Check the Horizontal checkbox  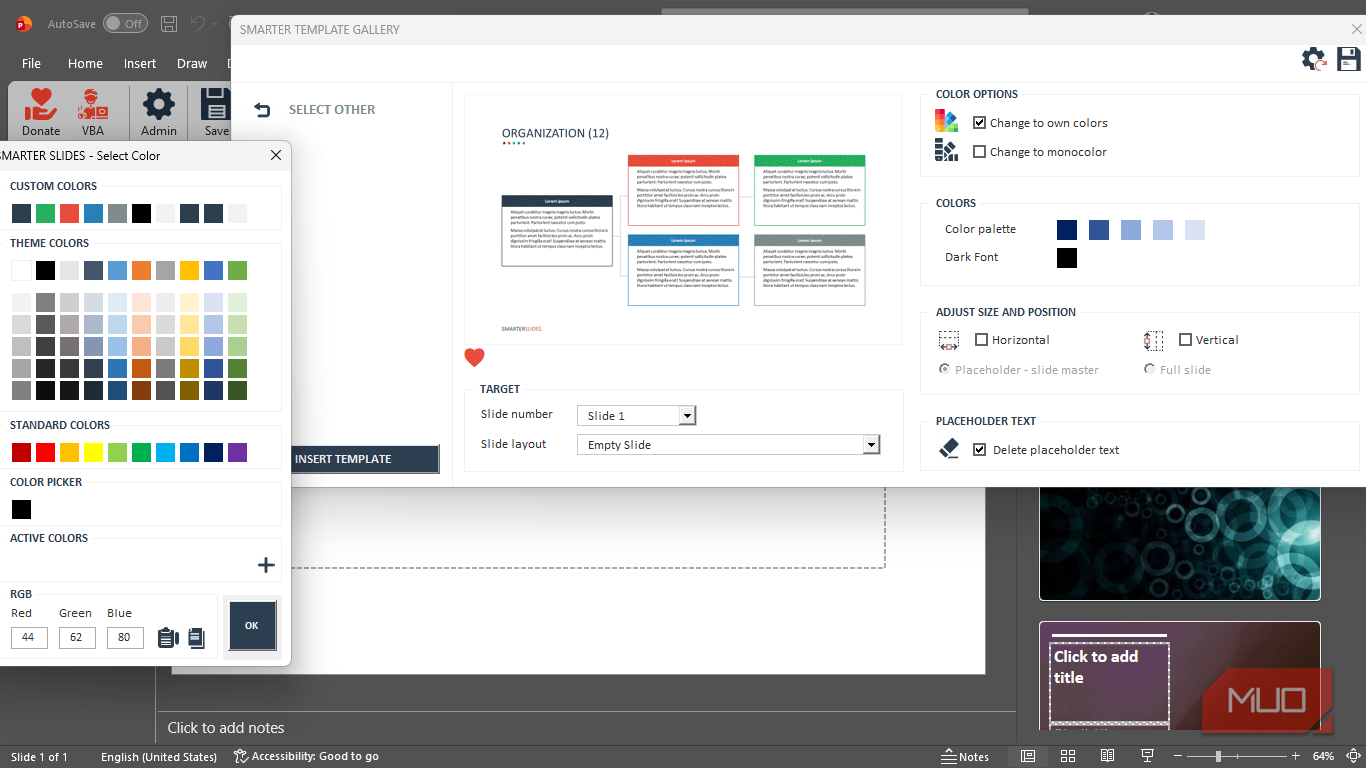981,340
